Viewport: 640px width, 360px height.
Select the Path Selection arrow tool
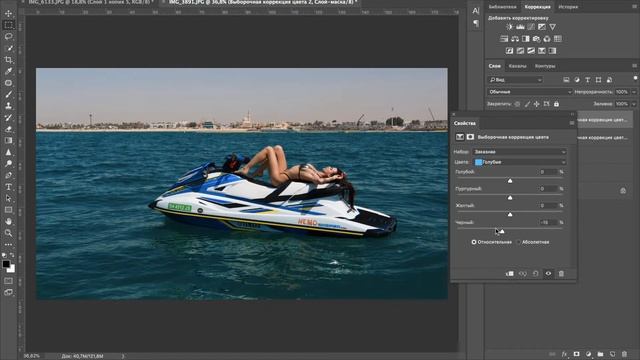coord(8,198)
